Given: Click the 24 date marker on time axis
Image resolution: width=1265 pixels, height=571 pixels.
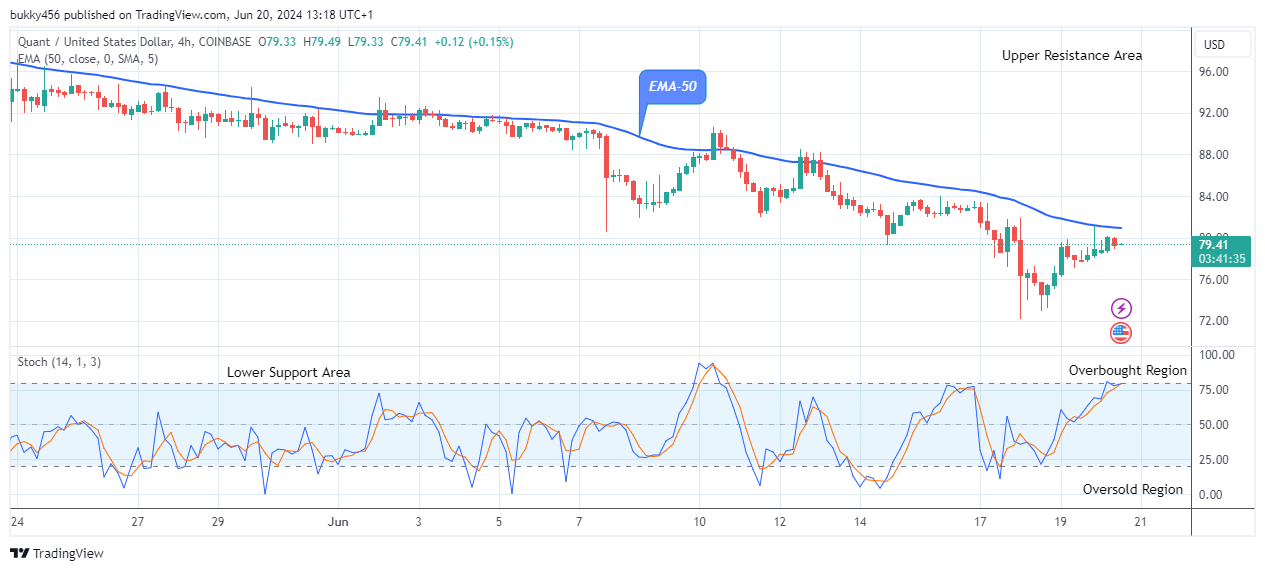Looking at the screenshot, I should (x=17, y=521).
